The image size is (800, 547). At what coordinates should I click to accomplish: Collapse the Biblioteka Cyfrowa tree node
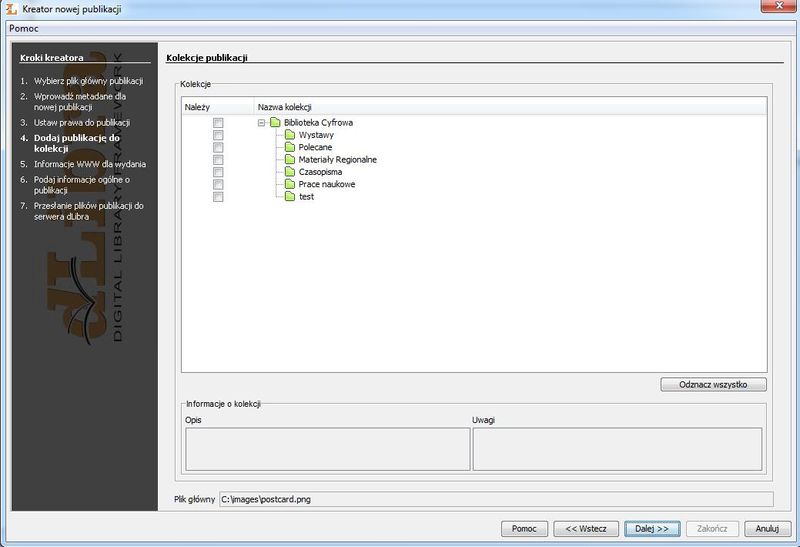(261, 123)
